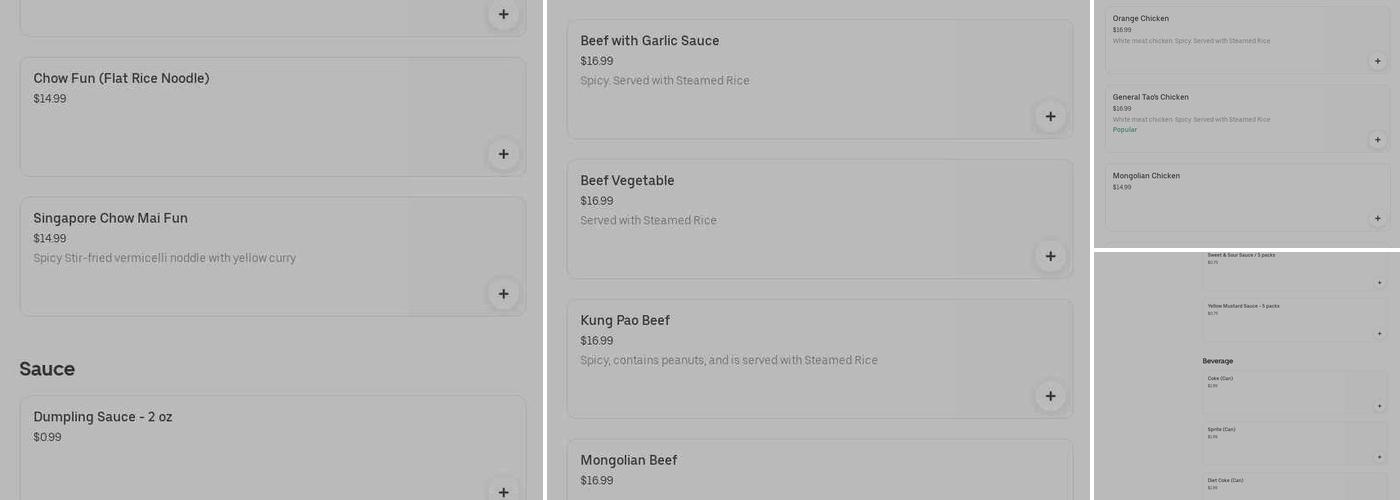Viewport: 1400px width, 500px height.
Task: Add Beef Vegetable using its plus icon
Action: tap(1050, 256)
